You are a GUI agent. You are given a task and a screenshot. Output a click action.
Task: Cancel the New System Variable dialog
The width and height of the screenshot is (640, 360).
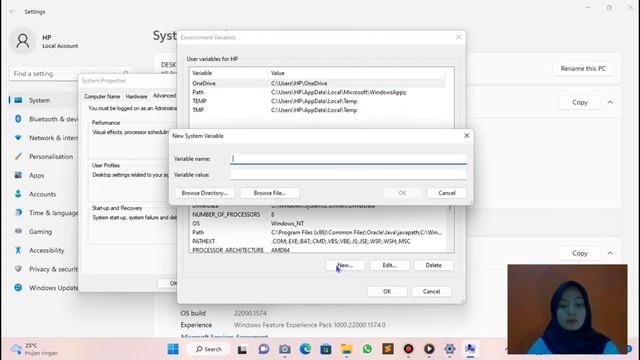tap(447, 193)
